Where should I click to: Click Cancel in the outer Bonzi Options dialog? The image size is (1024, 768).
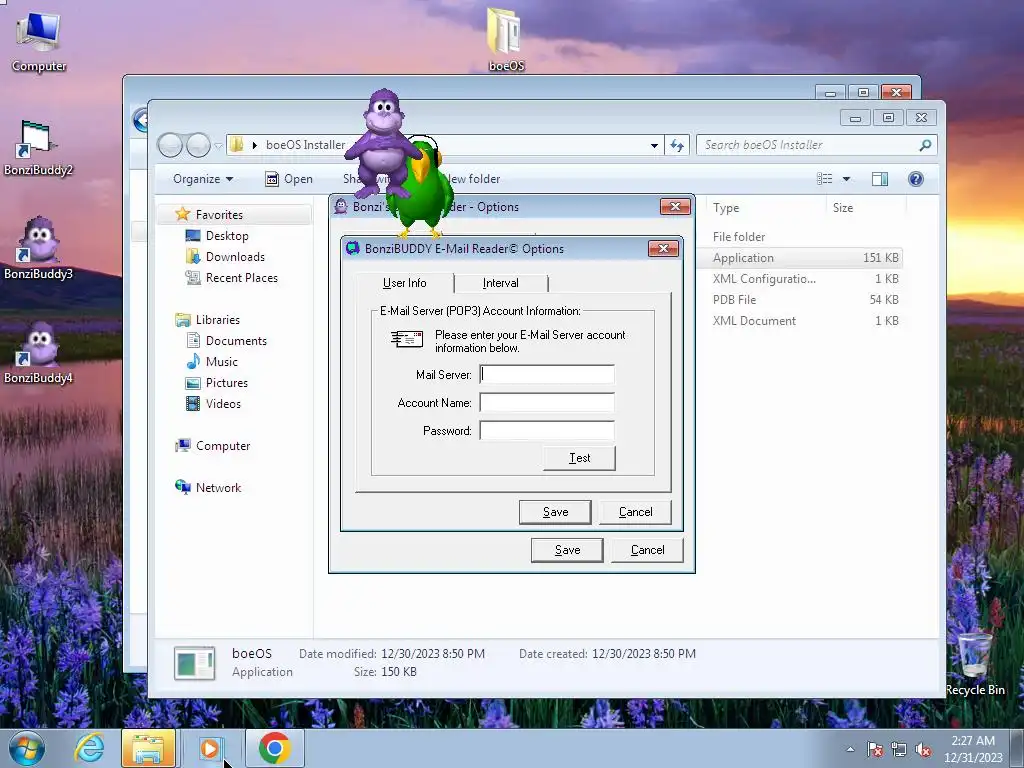point(647,550)
